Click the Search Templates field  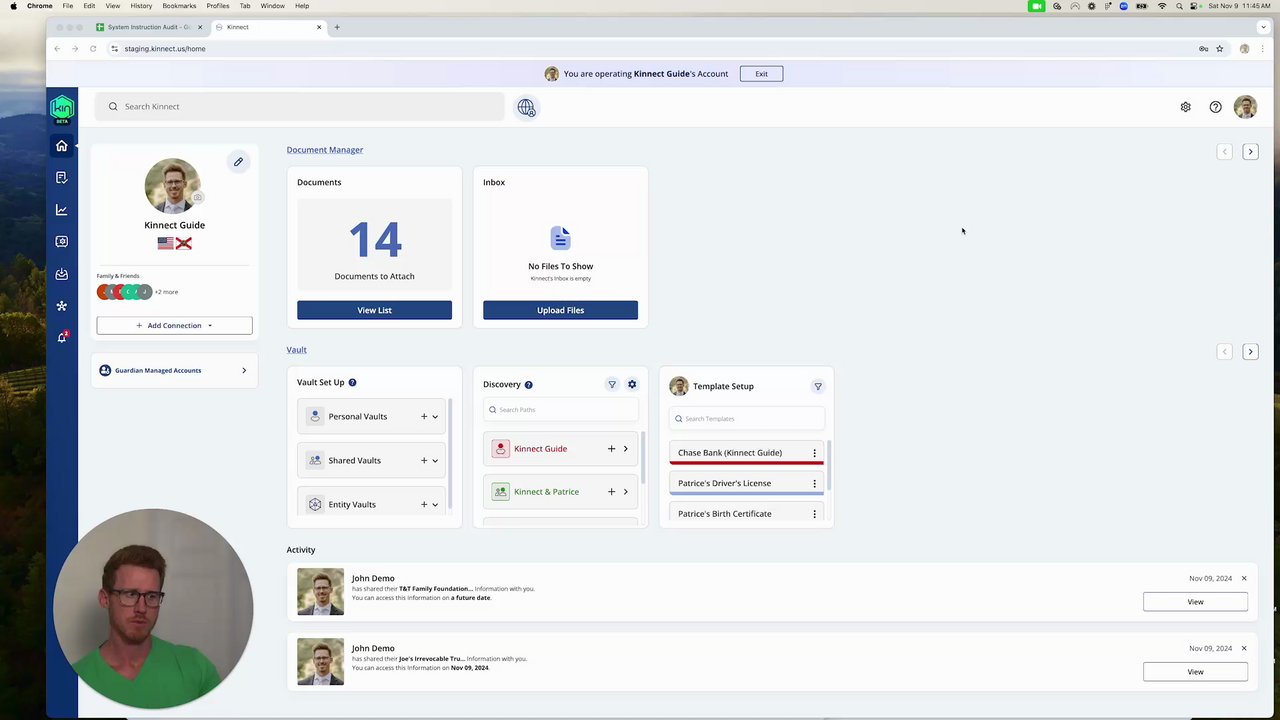(x=747, y=419)
